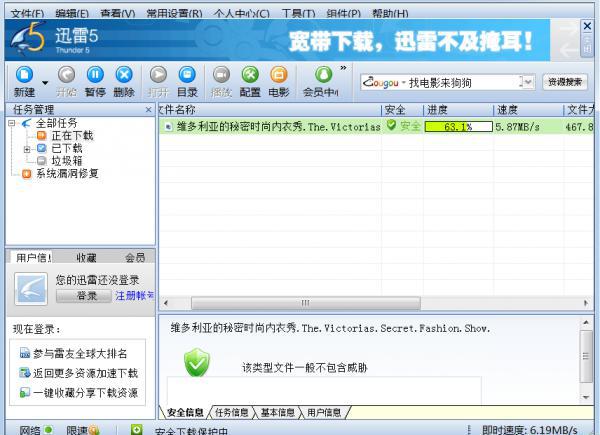This screenshot has height=435, width=600.
Task: Click the Start (开始) toolbar icon
Action: click(67, 75)
